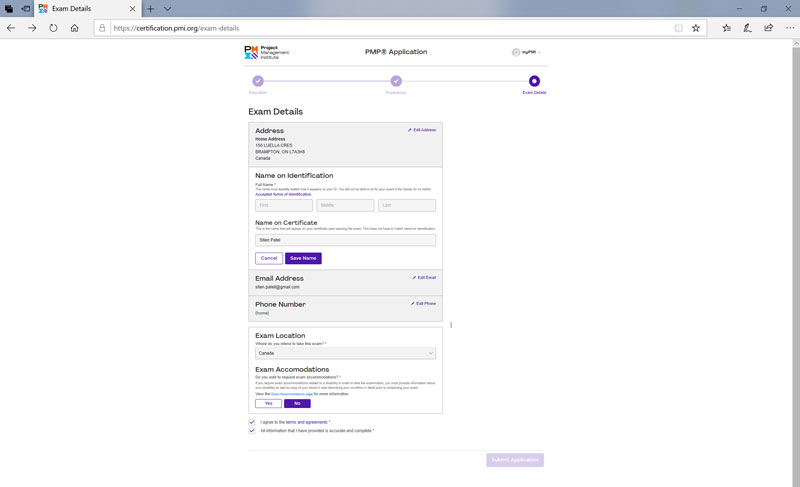Open the tab list chevron beside new tab

click(167, 8)
